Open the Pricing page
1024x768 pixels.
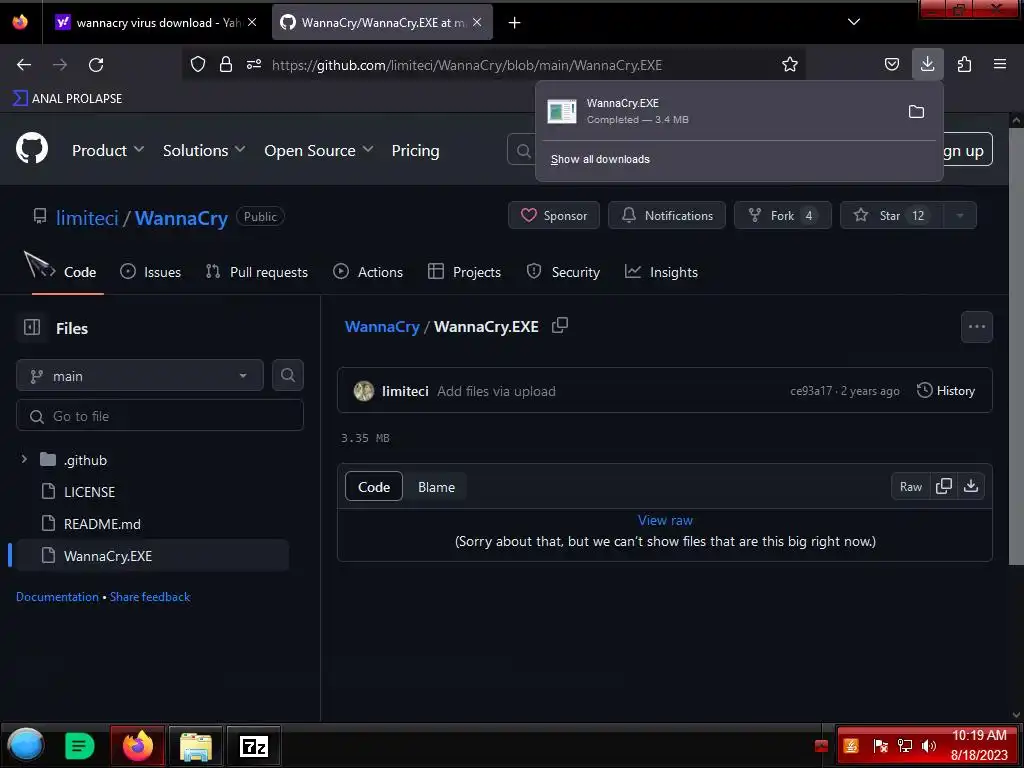tap(415, 150)
